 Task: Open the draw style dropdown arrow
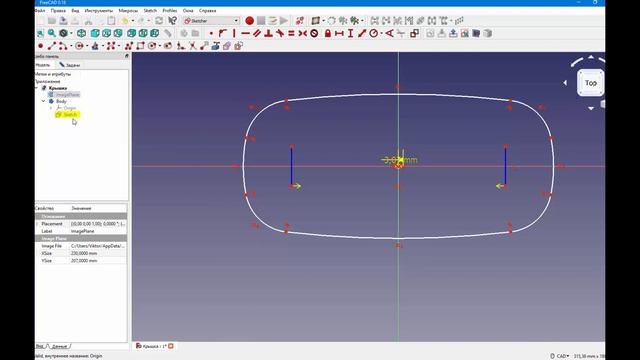point(71,33)
